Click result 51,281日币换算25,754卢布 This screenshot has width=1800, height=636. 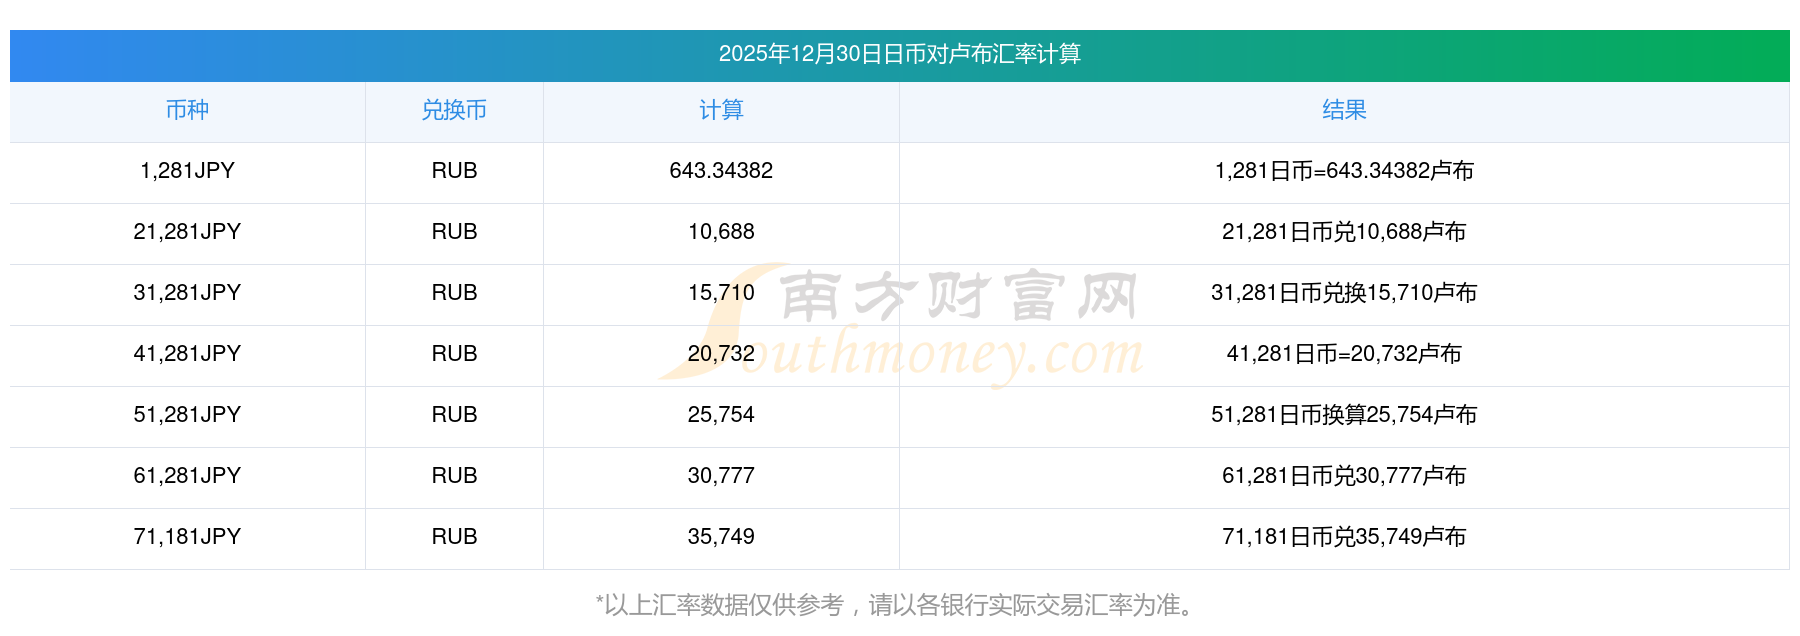[1344, 415]
